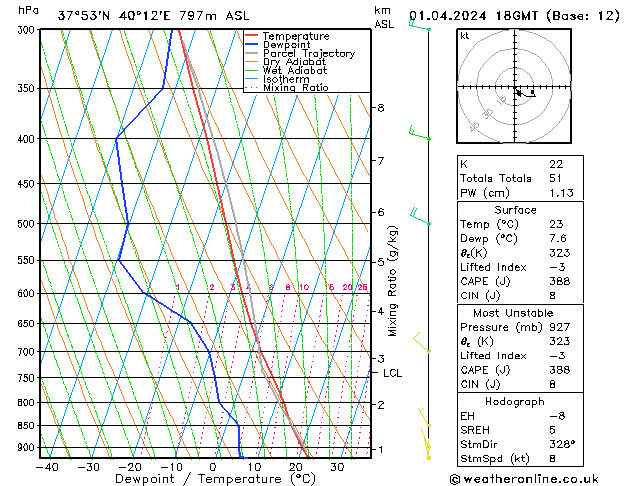Click the 900 hPa pressure label
The image size is (629, 486).
coord(28,447)
